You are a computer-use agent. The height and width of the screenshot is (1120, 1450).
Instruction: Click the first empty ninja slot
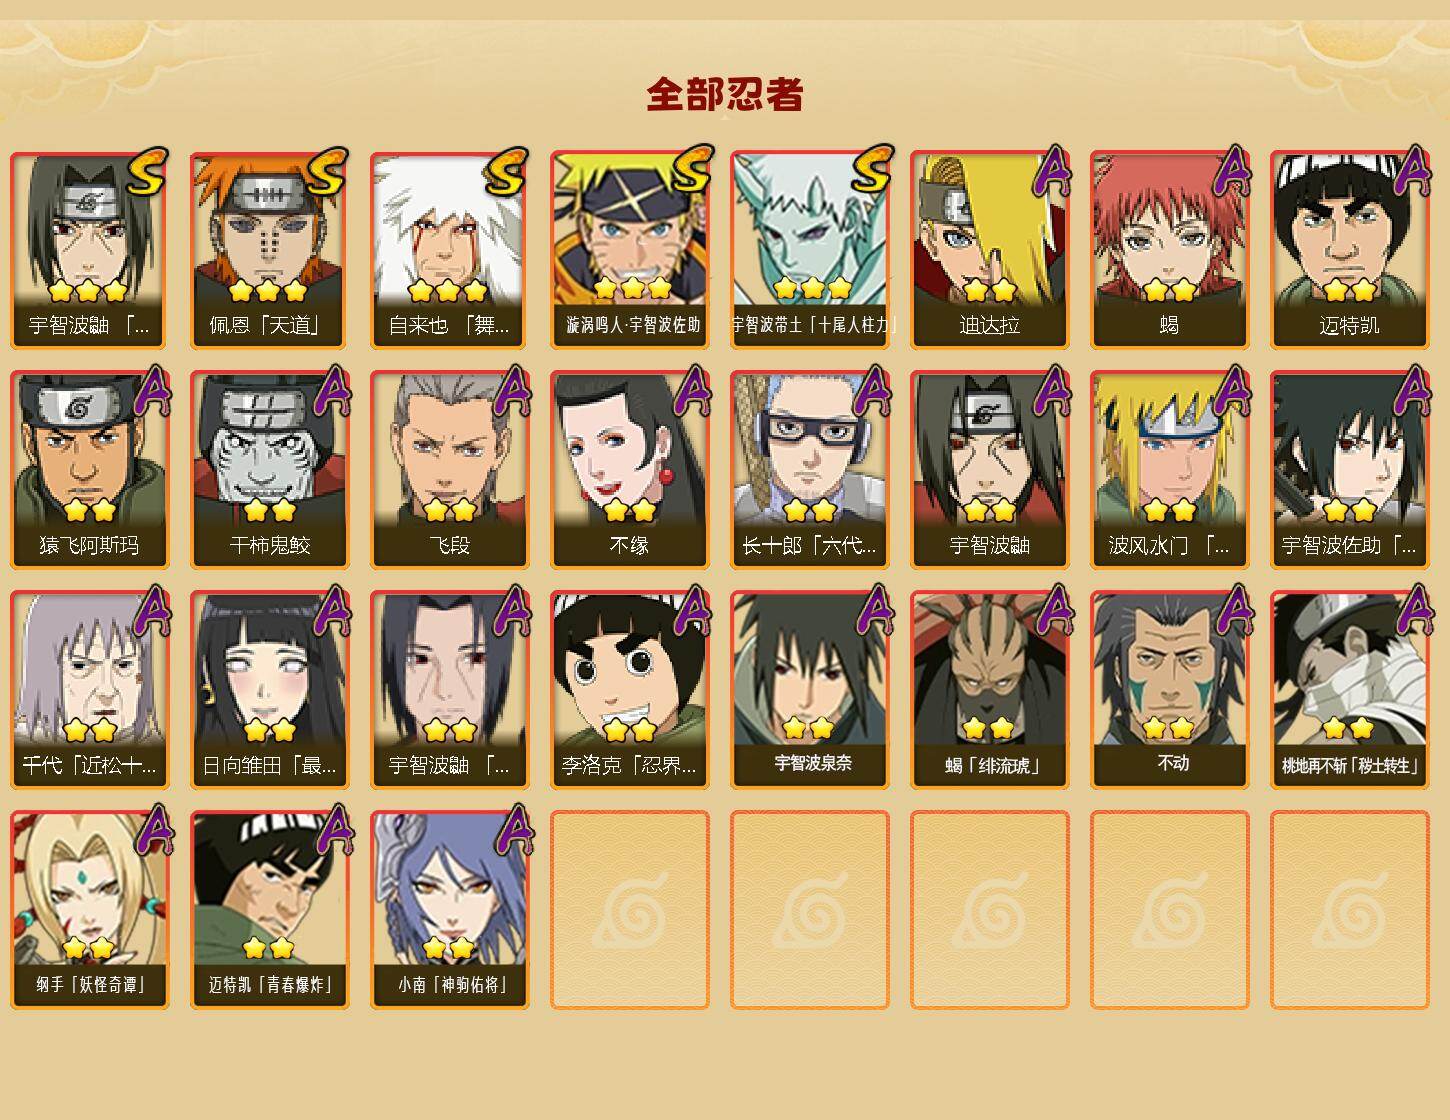pyautogui.click(x=630, y=910)
